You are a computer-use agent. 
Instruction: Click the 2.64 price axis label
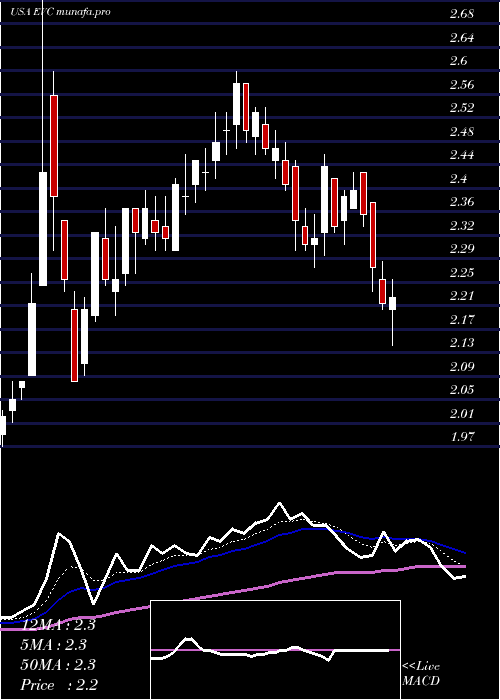click(461, 38)
